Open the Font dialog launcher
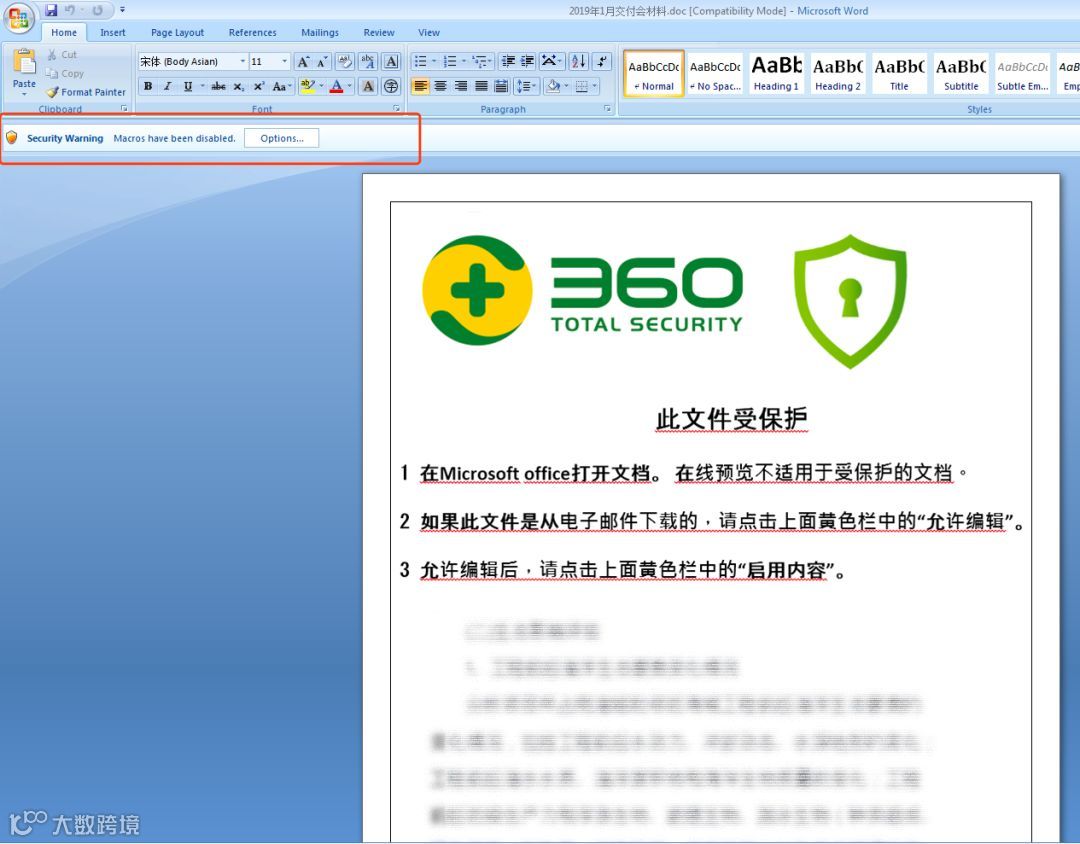This screenshot has height=844, width=1080. 397,109
